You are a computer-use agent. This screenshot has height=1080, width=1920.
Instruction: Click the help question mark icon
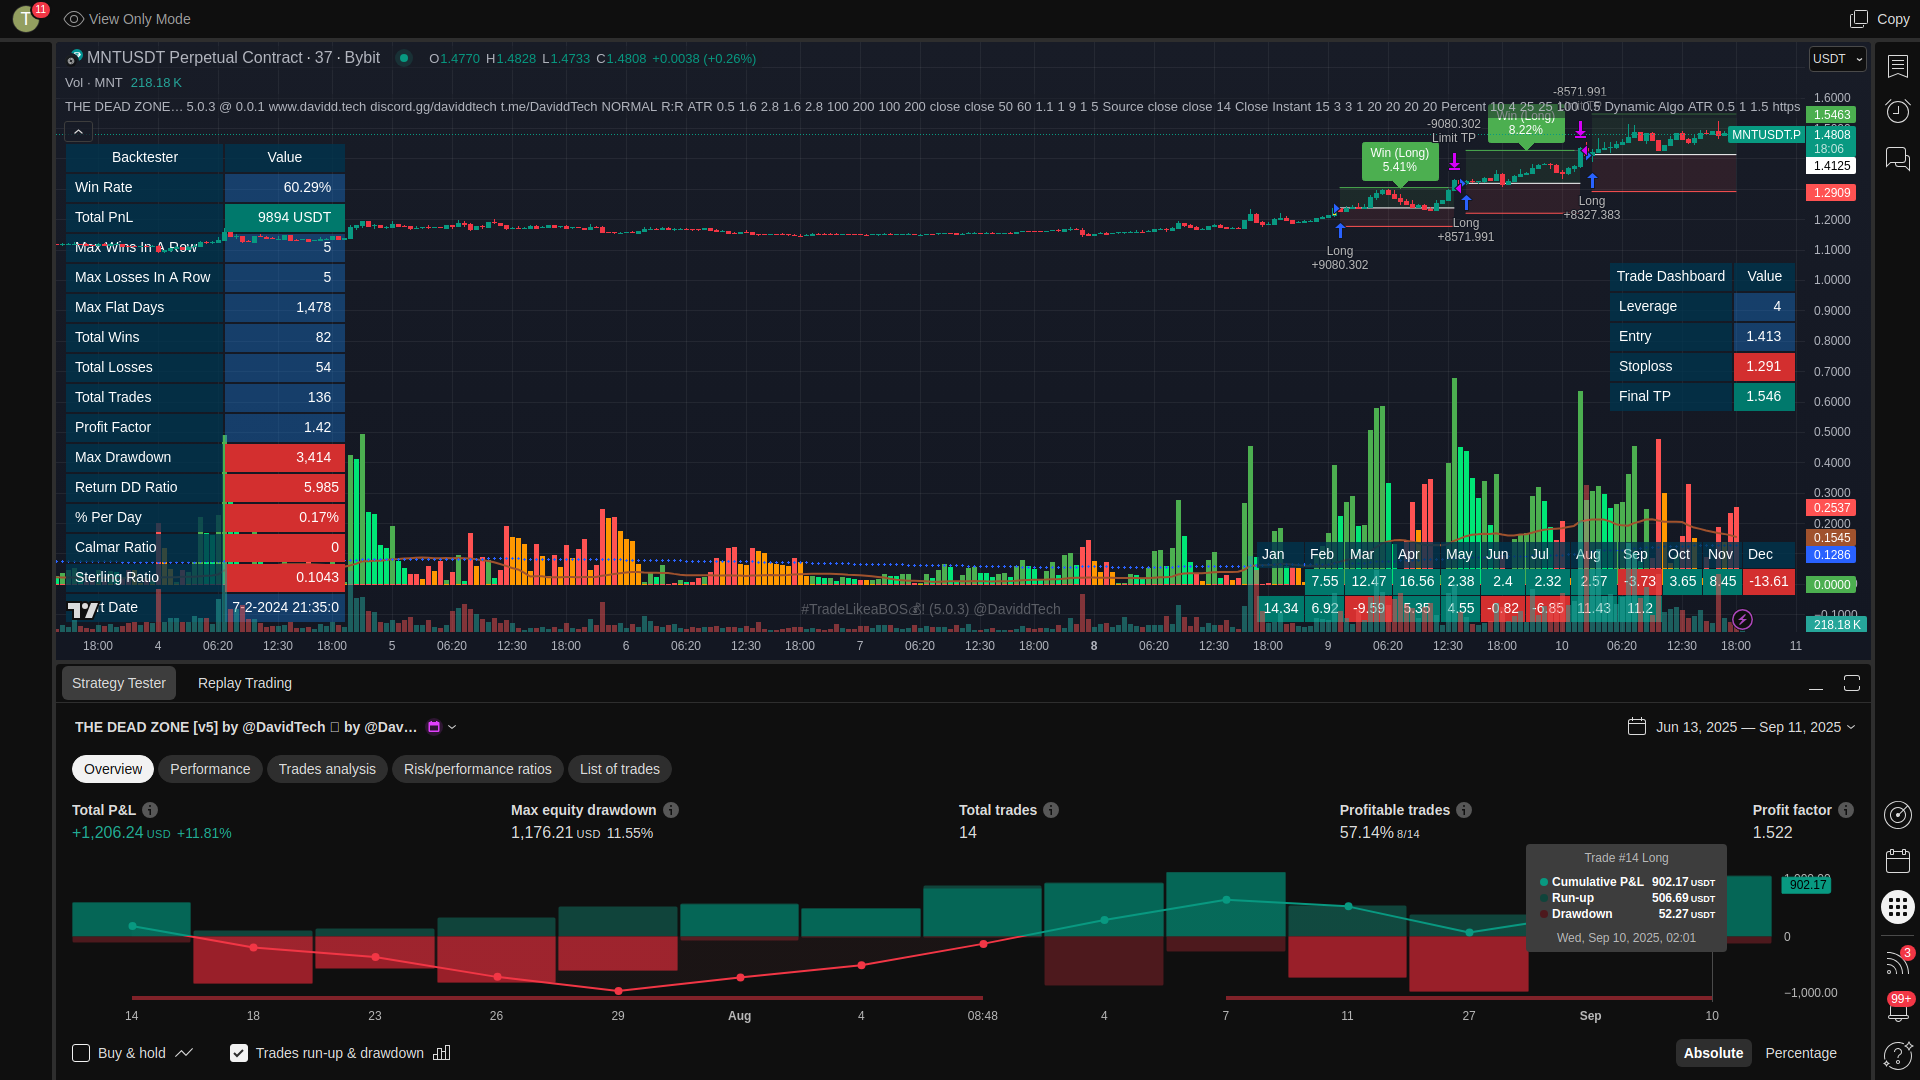pos(1897,1055)
